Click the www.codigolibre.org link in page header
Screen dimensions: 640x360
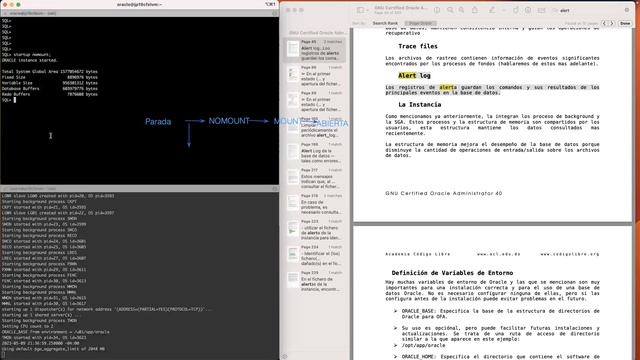(x=570, y=254)
